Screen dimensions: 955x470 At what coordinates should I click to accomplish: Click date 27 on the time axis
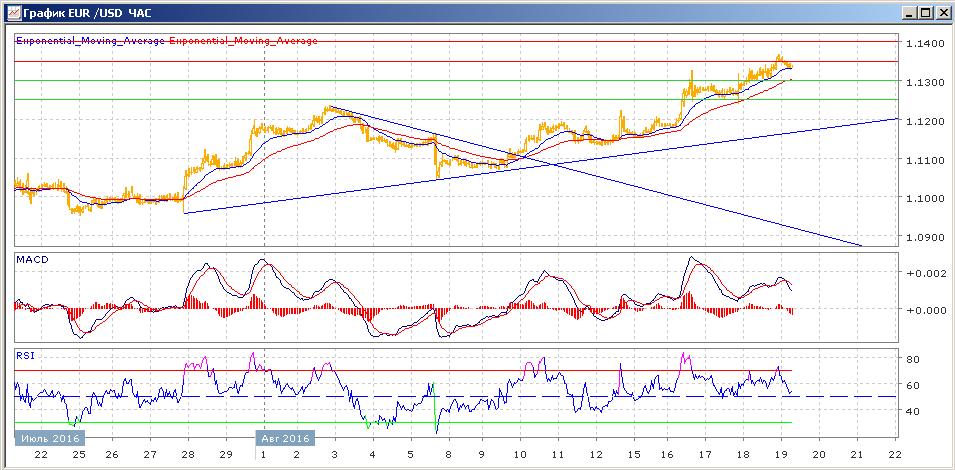(x=150, y=454)
